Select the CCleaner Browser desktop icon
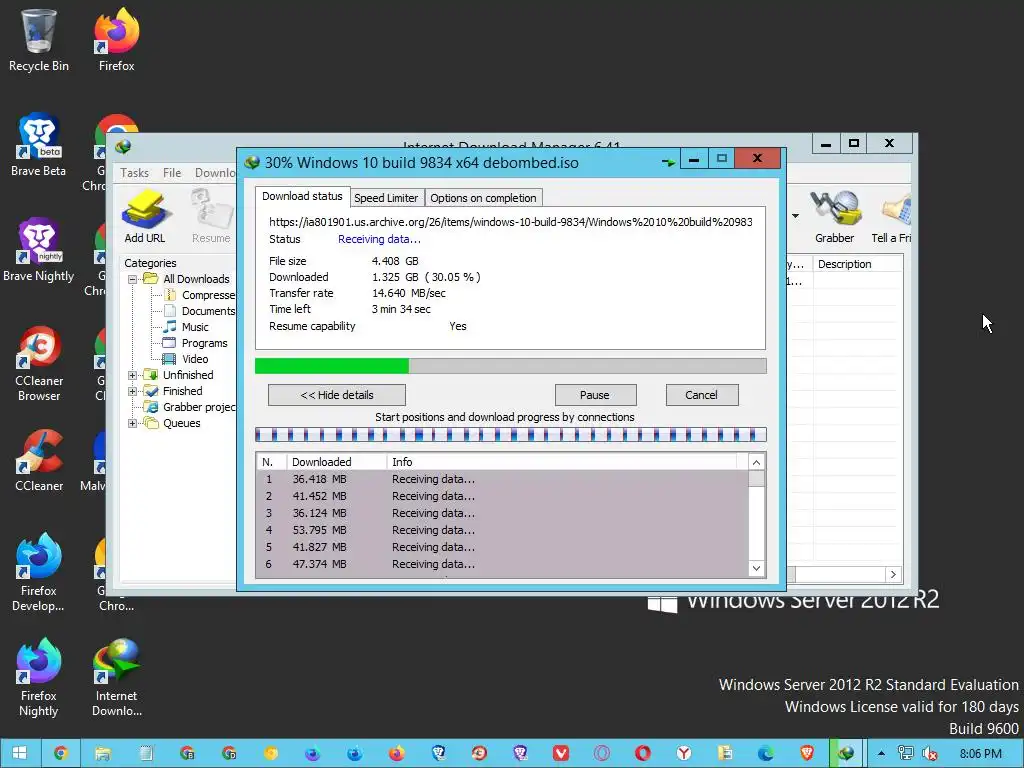This screenshot has height=768, width=1024. [x=39, y=363]
